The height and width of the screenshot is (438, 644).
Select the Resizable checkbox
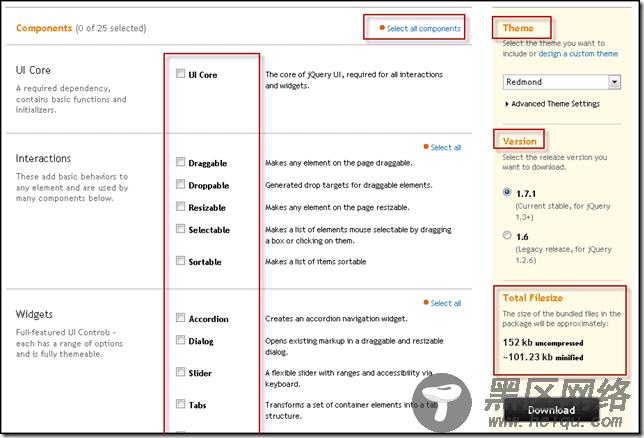180,206
